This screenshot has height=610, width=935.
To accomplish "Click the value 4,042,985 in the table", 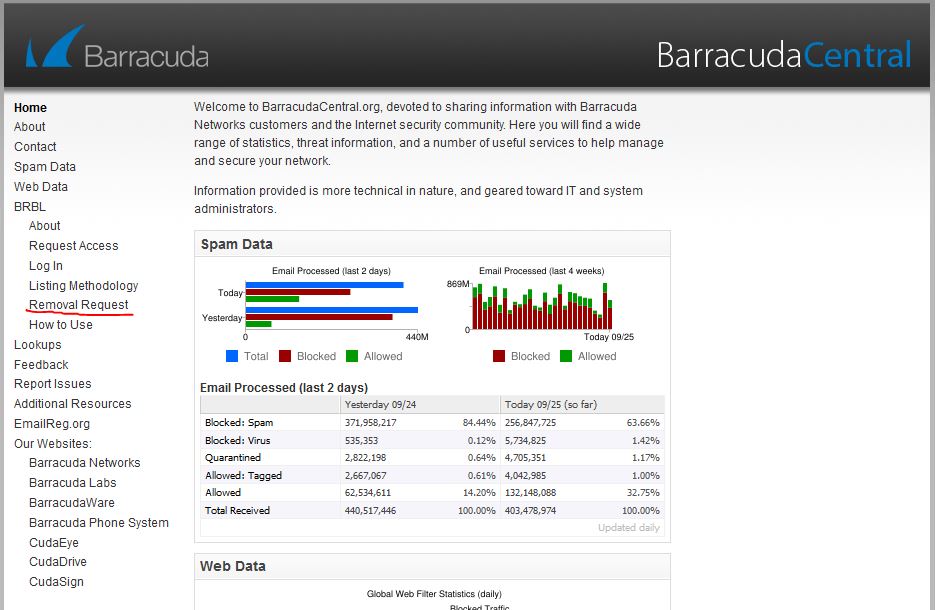I will pyautogui.click(x=525, y=476).
